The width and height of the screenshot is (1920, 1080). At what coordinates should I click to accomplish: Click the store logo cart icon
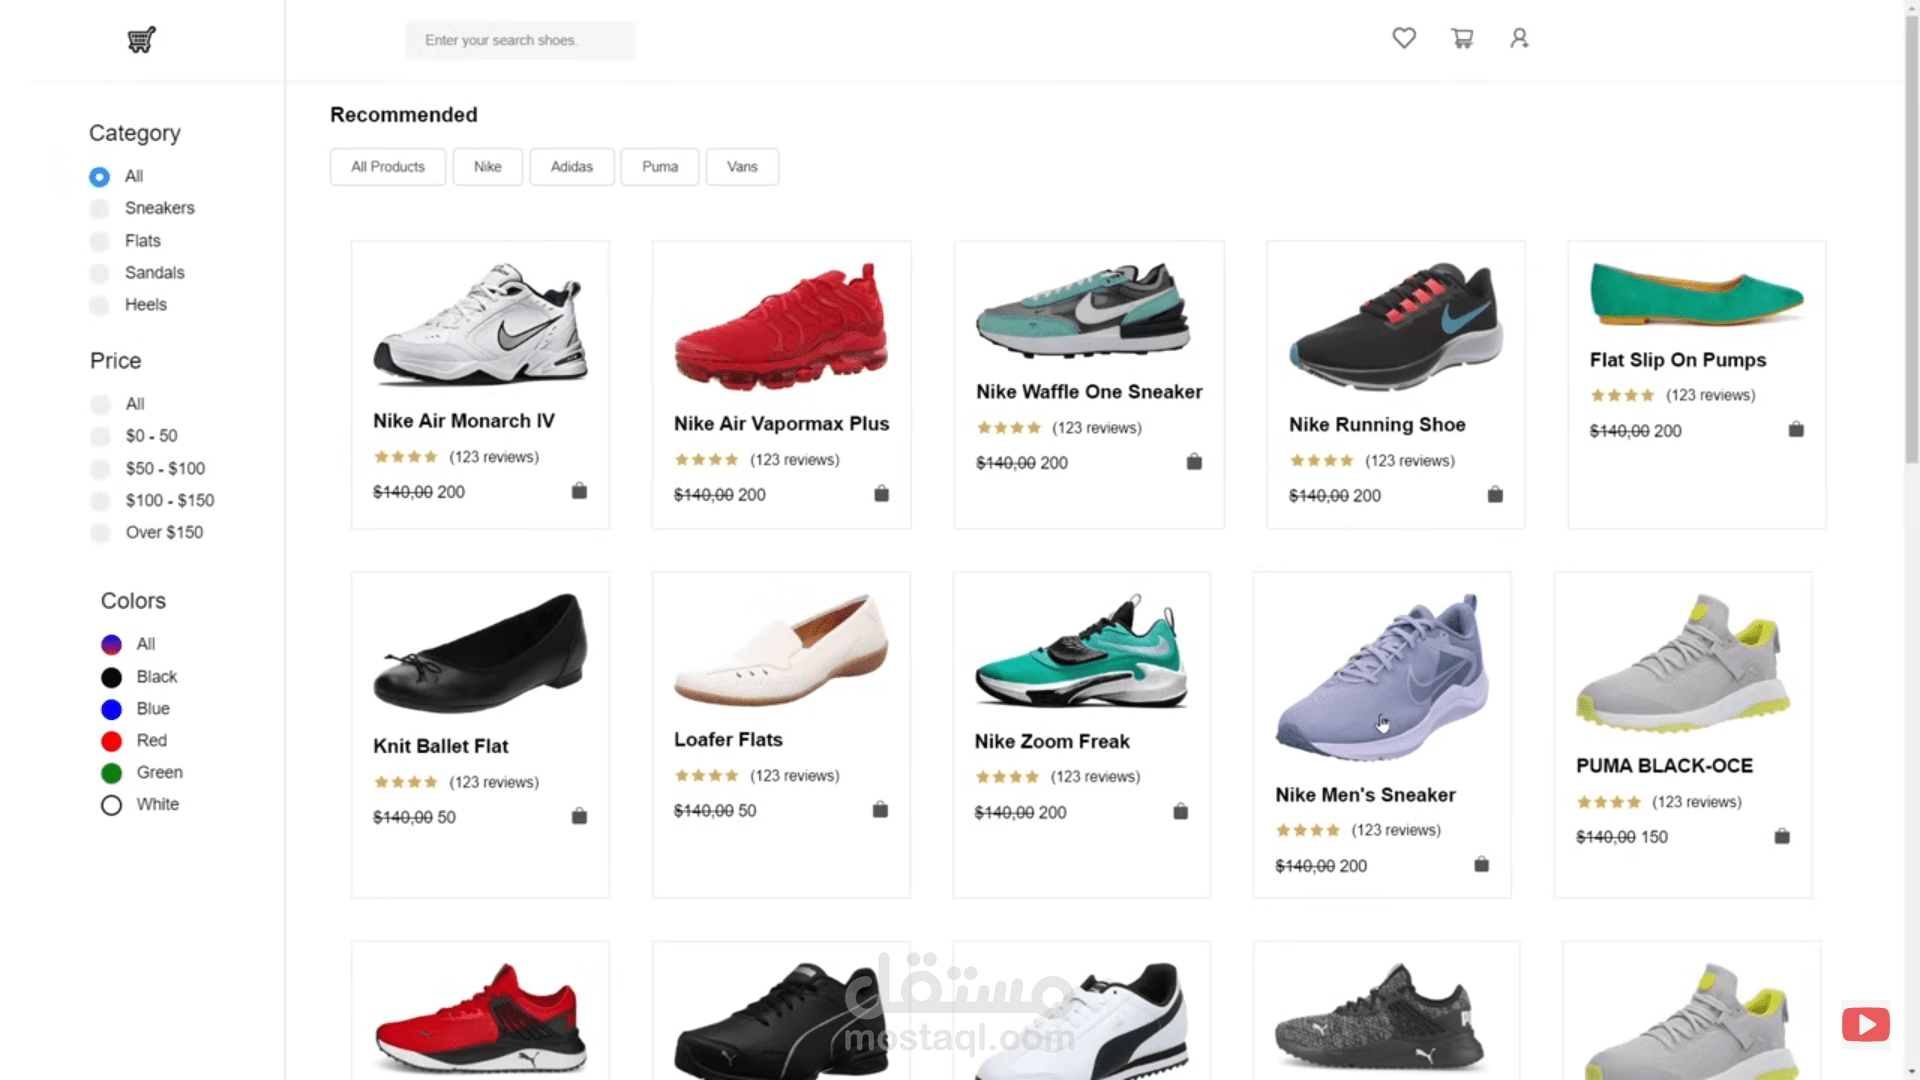point(141,40)
